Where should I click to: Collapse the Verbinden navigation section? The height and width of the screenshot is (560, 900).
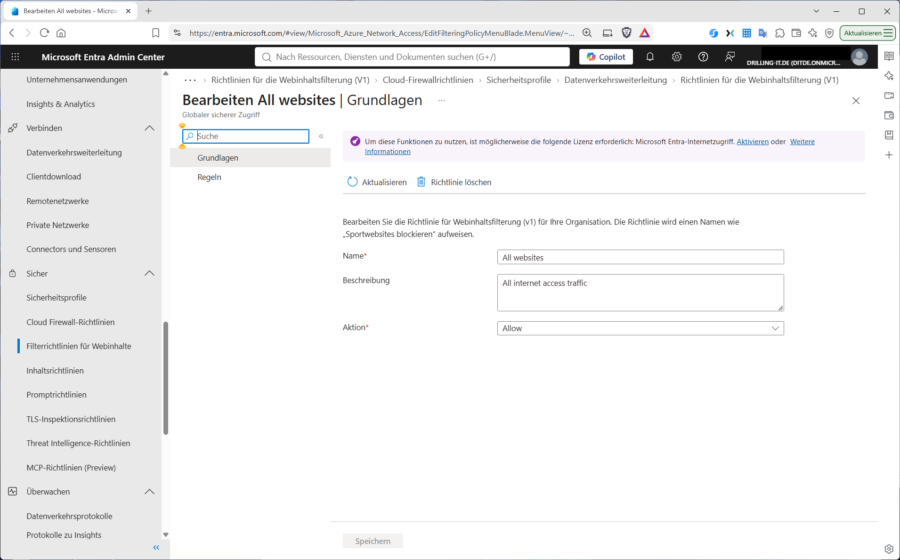click(149, 128)
